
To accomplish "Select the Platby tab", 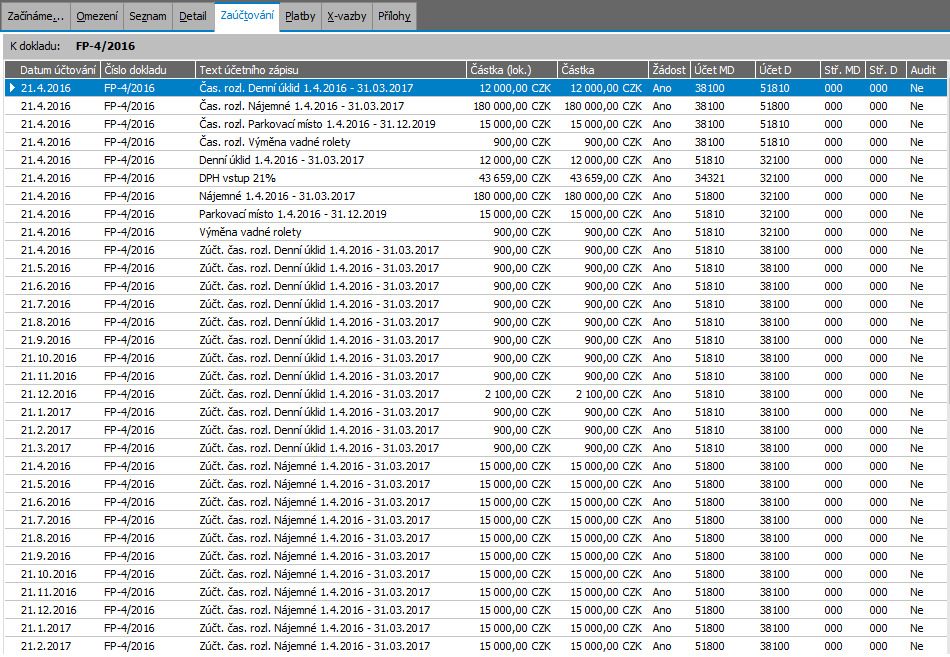I will pyautogui.click(x=300, y=16).
